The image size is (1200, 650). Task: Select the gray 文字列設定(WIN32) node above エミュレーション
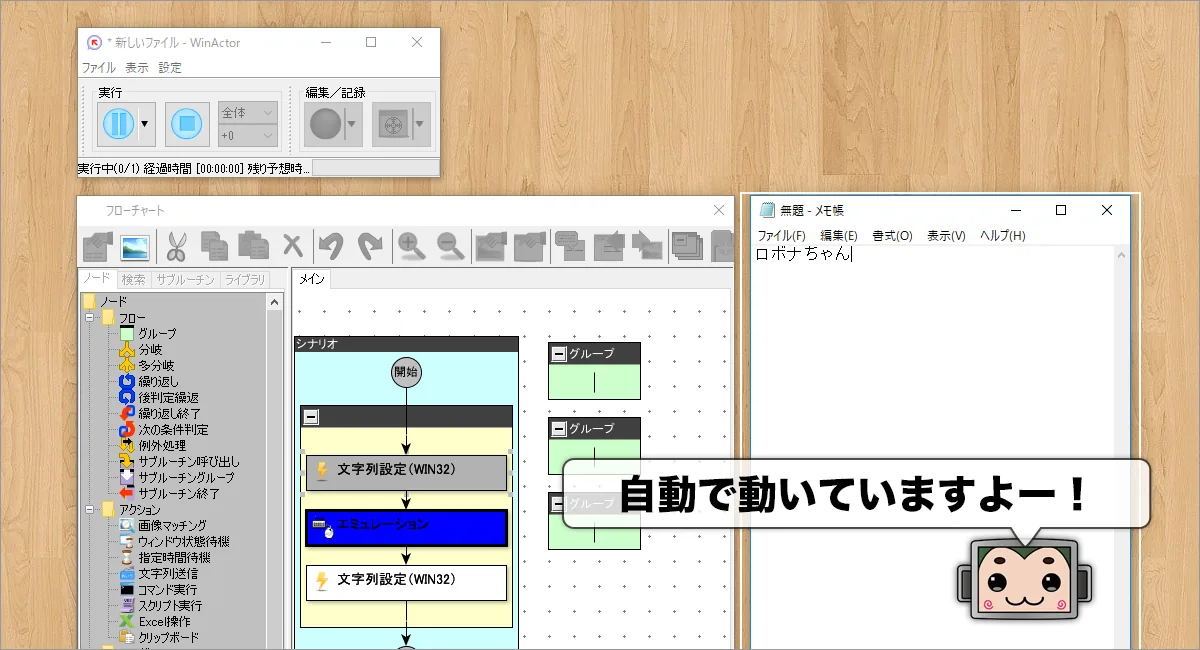407,472
